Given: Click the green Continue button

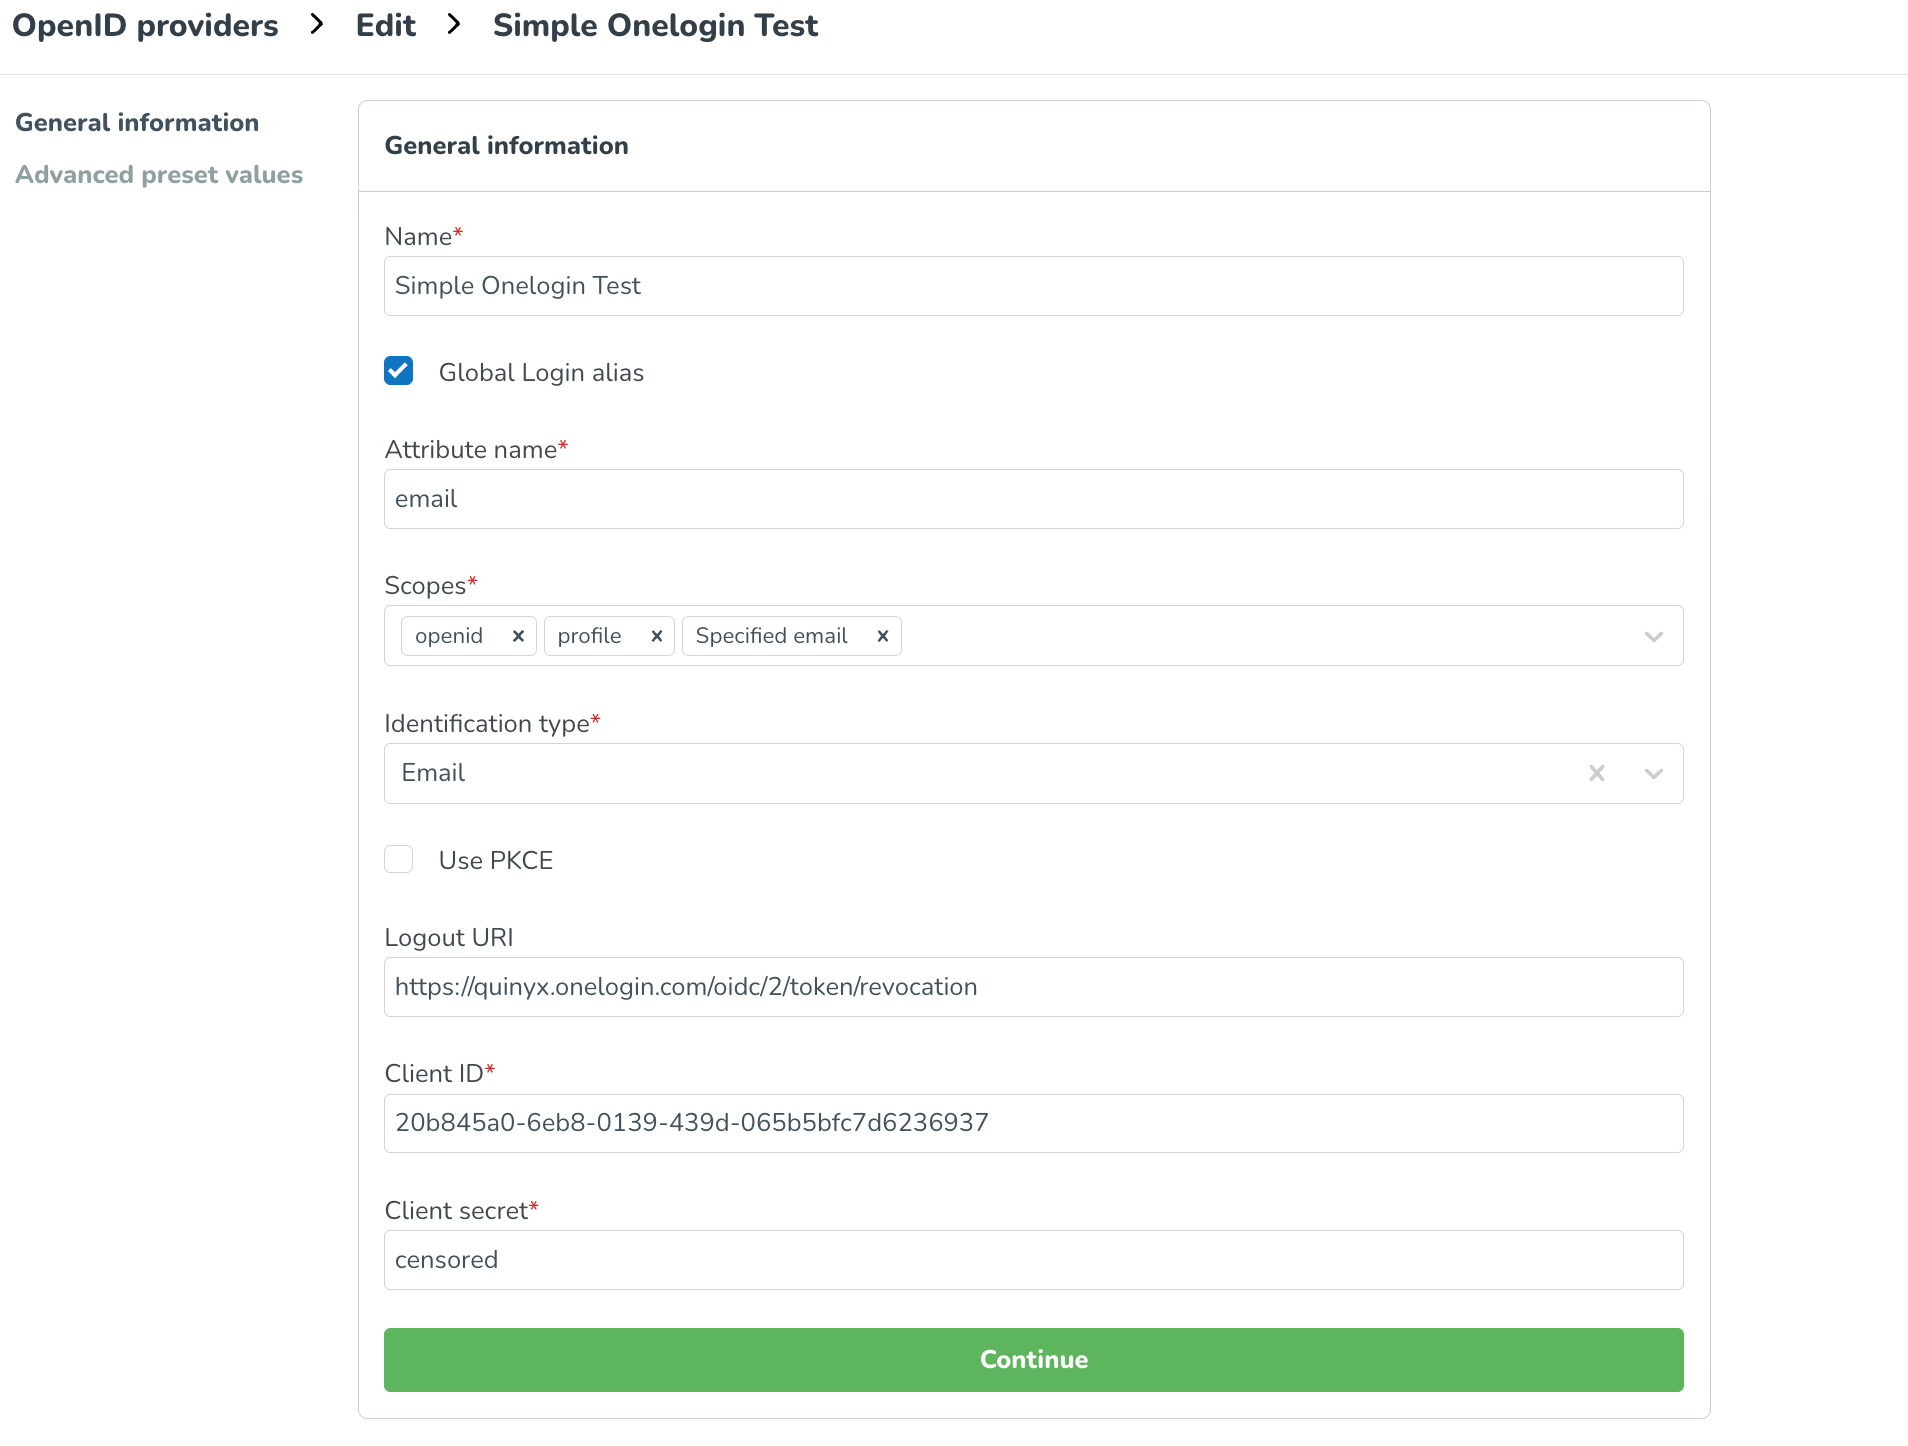Looking at the screenshot, I should point(1033,1359).
